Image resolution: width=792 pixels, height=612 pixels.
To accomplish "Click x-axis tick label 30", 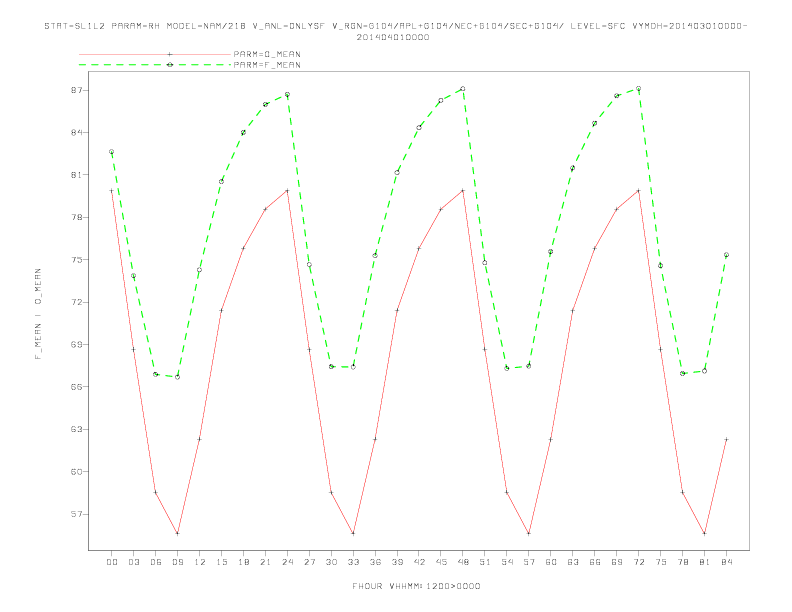I will 331,562.
